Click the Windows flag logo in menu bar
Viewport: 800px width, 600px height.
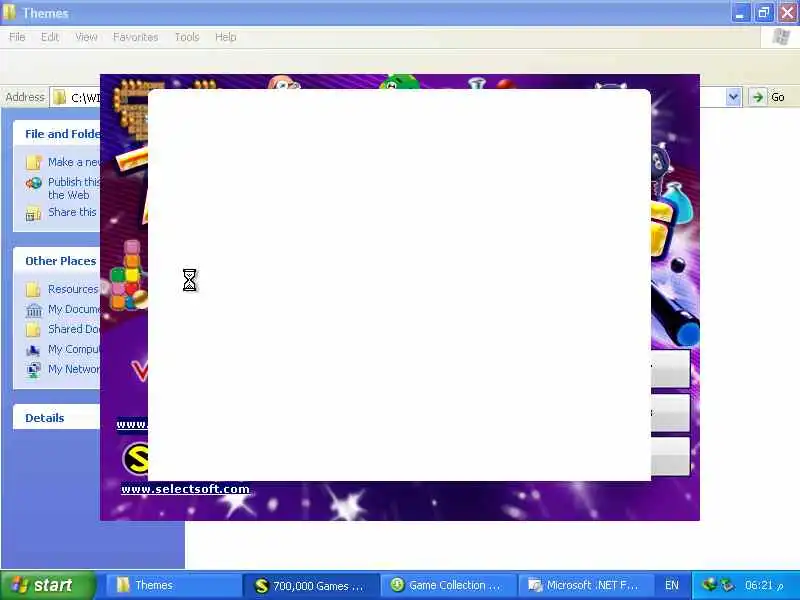(781, 37)
